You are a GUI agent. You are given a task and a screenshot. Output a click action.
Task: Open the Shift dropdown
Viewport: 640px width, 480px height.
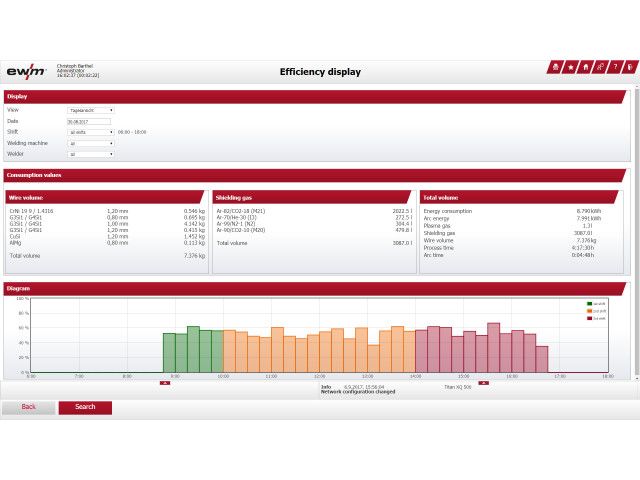coord(91,132)
